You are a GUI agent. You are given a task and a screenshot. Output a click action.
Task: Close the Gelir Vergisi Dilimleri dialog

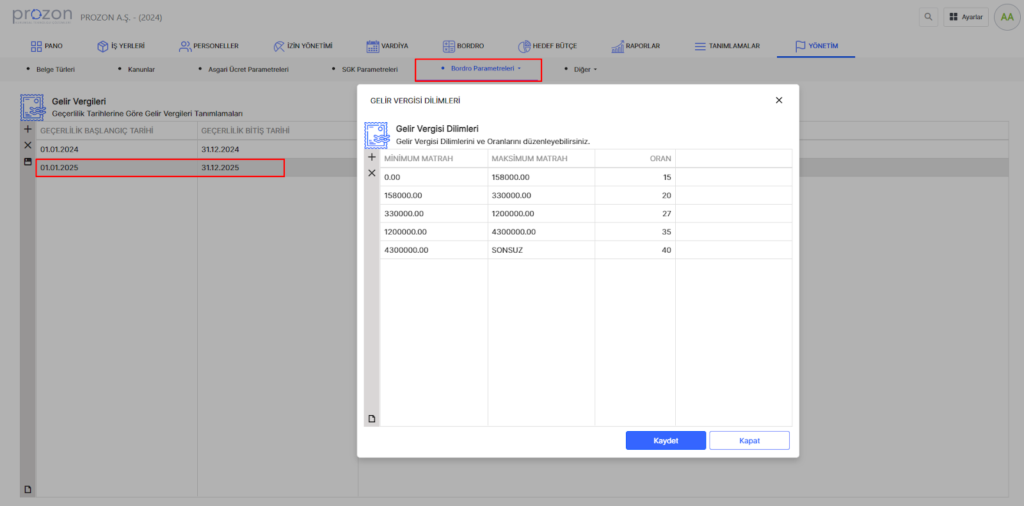pyautogui.click(x=778, y=100)
